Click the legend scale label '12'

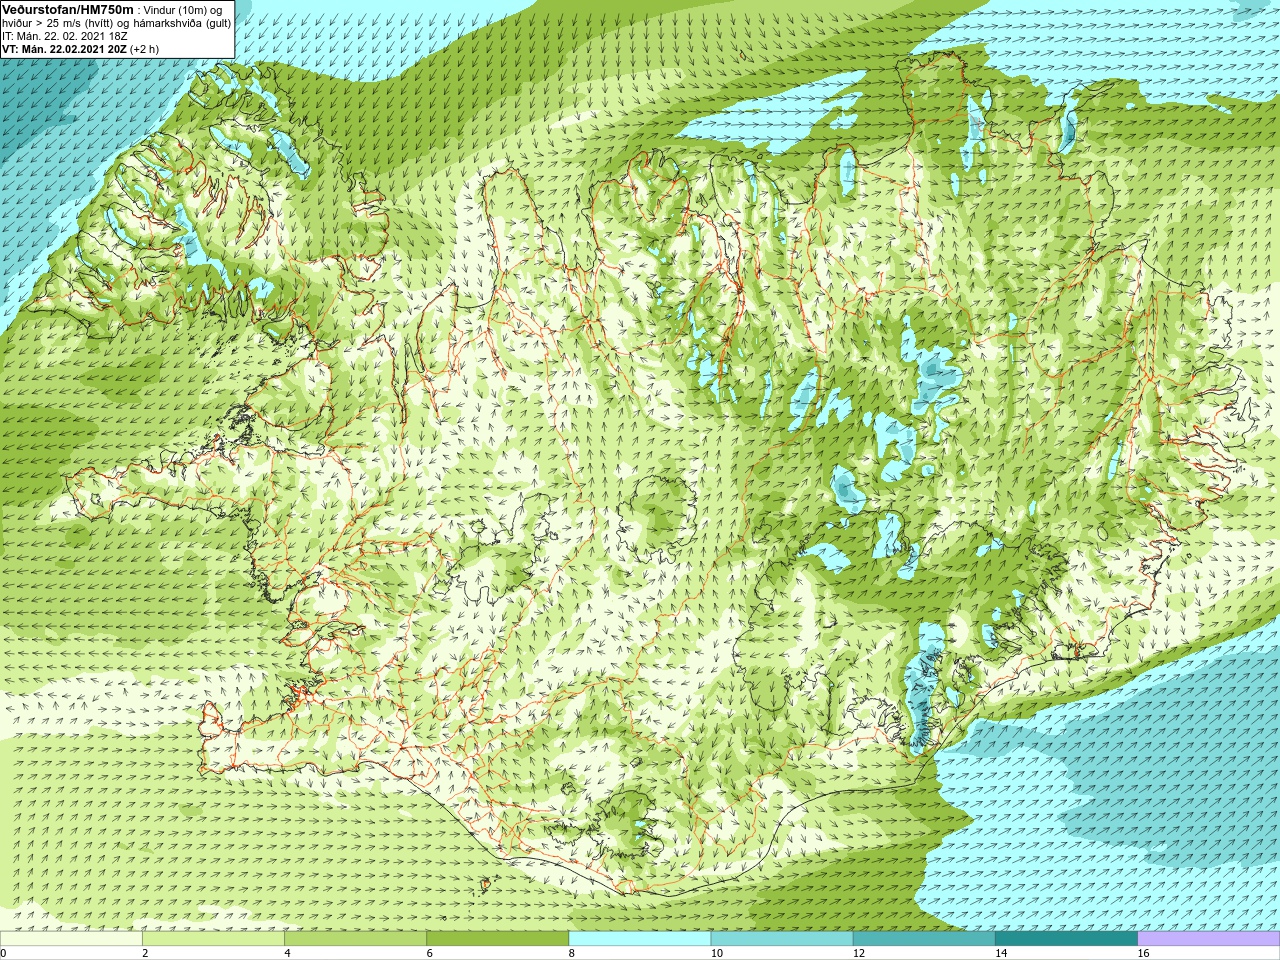[859, 953]
